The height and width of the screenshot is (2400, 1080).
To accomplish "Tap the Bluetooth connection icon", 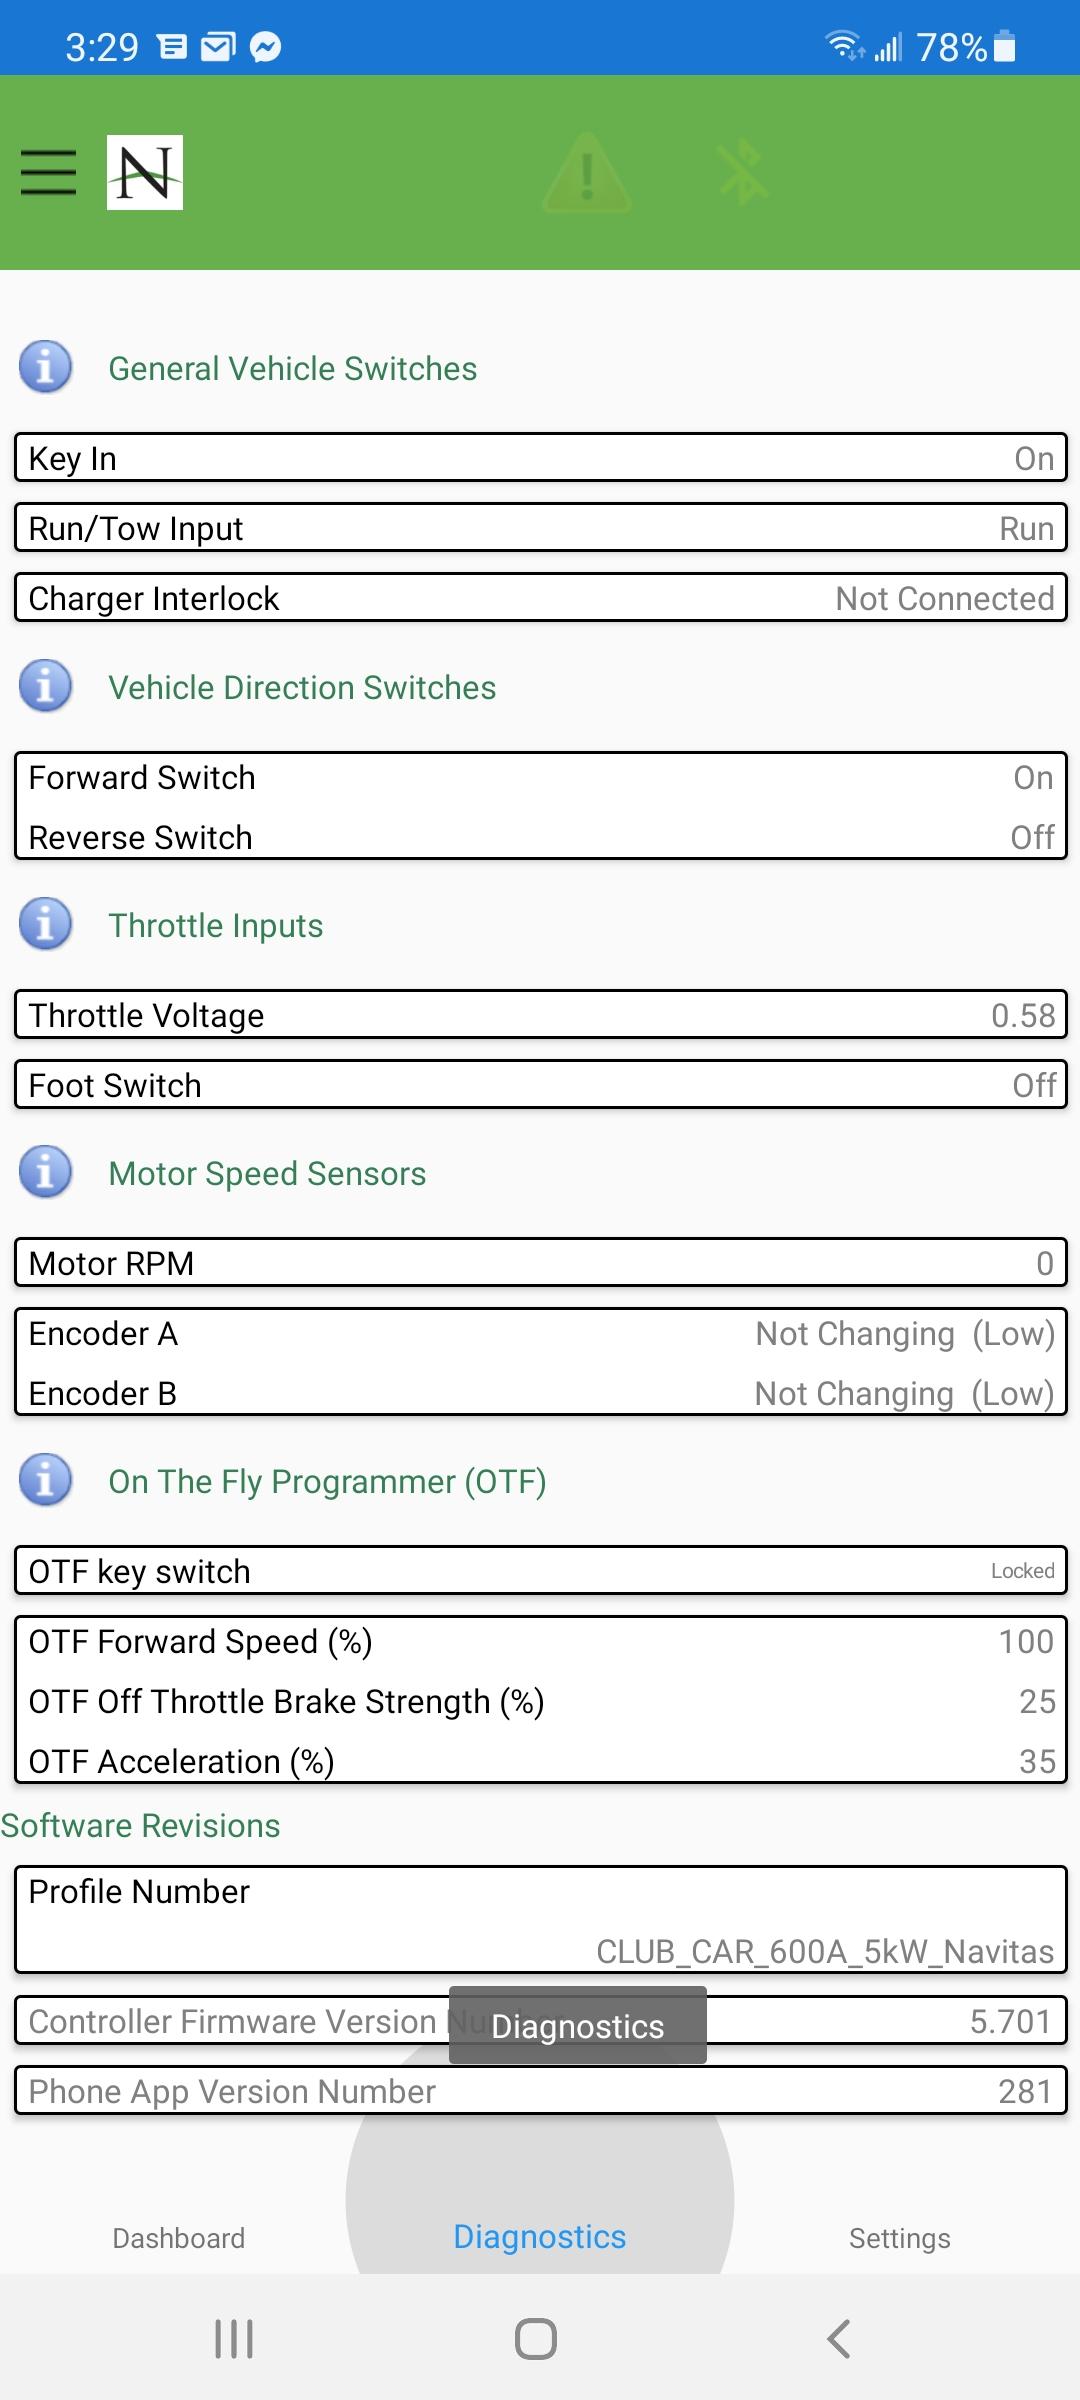I will [x=742, y=174].
